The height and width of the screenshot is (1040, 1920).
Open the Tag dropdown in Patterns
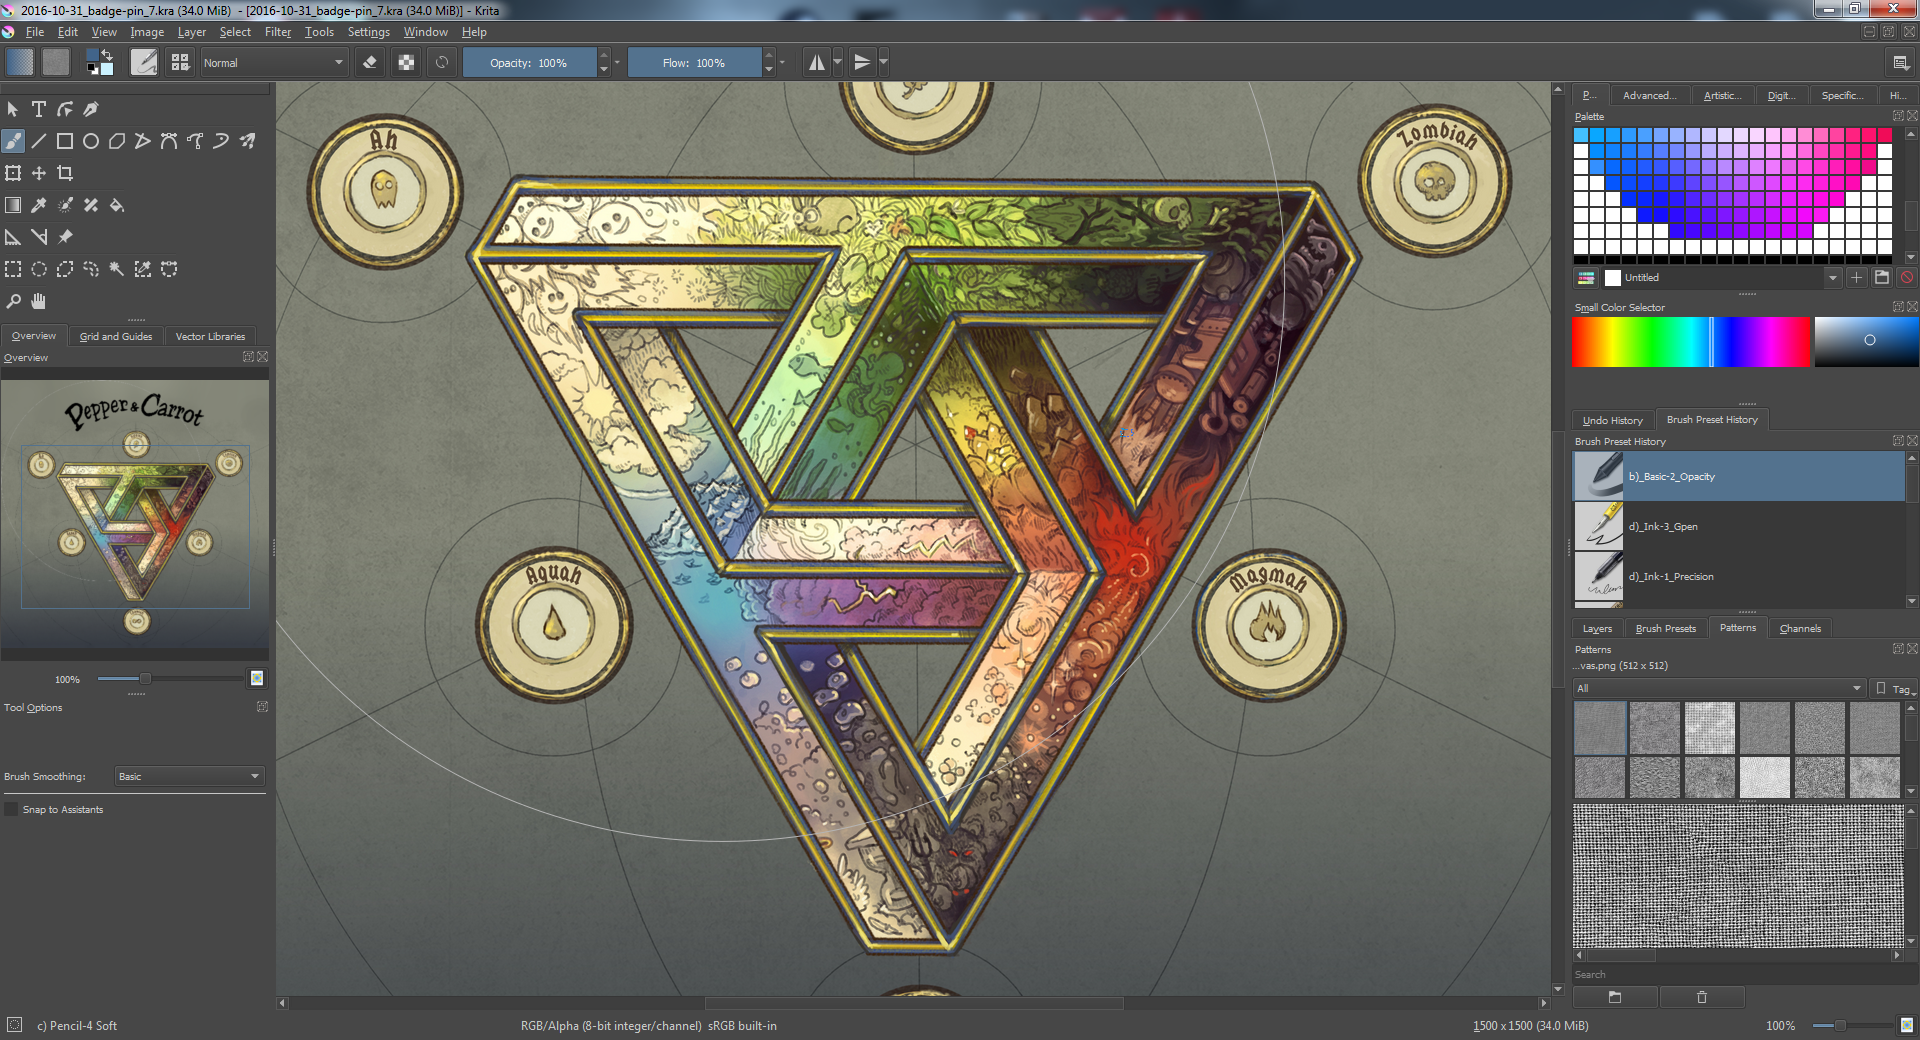click(x=1896, y=688)
